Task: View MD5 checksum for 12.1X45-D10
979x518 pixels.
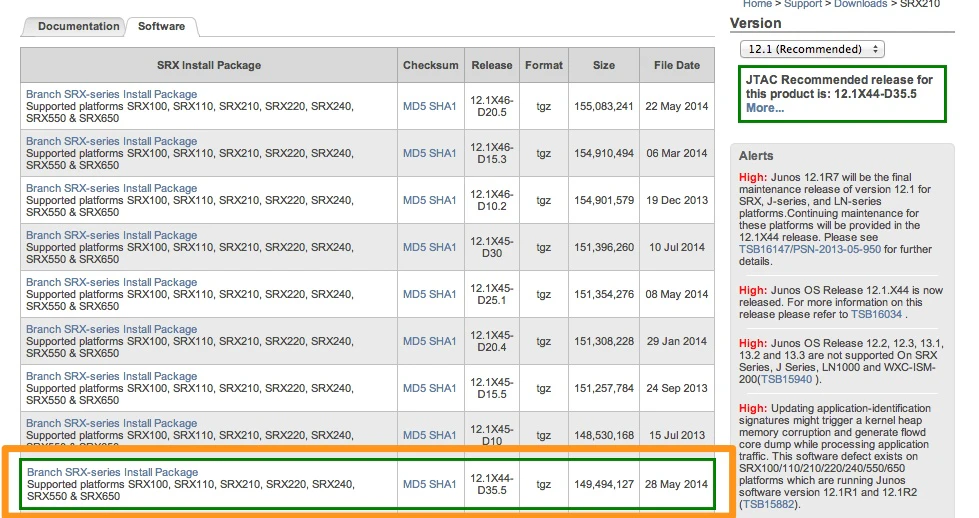Action: [x=415, y=435]
